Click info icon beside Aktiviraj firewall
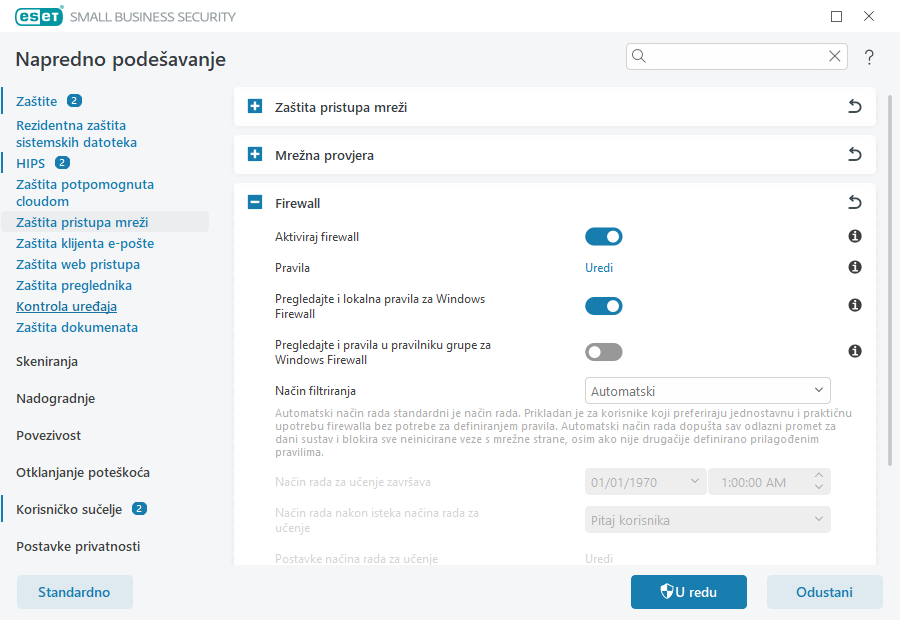Viewport: 900px width, 620px height. coord(854,236)
